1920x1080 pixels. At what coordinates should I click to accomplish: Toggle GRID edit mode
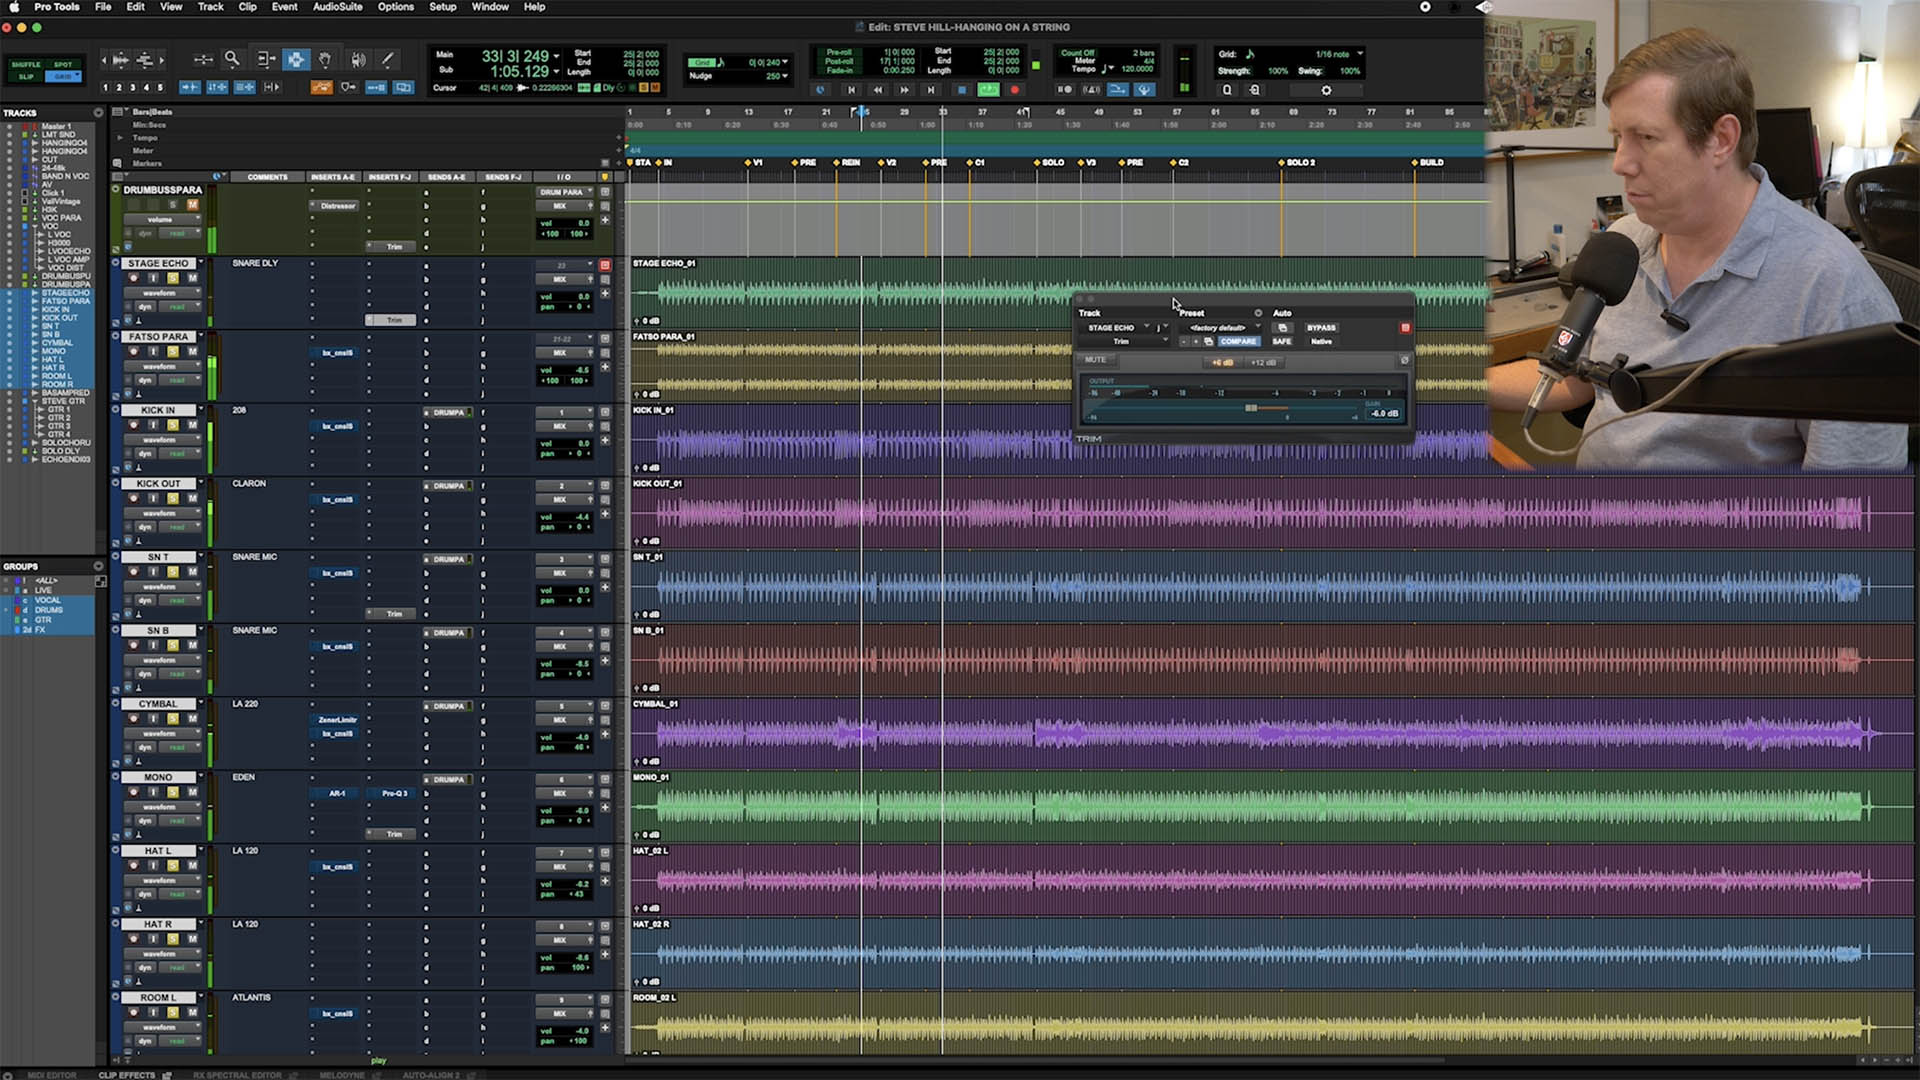63,77
